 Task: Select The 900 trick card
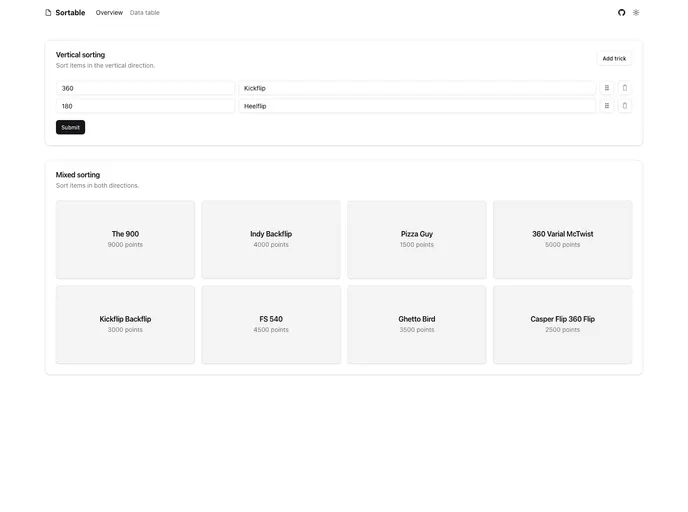(x=125, y=239)
